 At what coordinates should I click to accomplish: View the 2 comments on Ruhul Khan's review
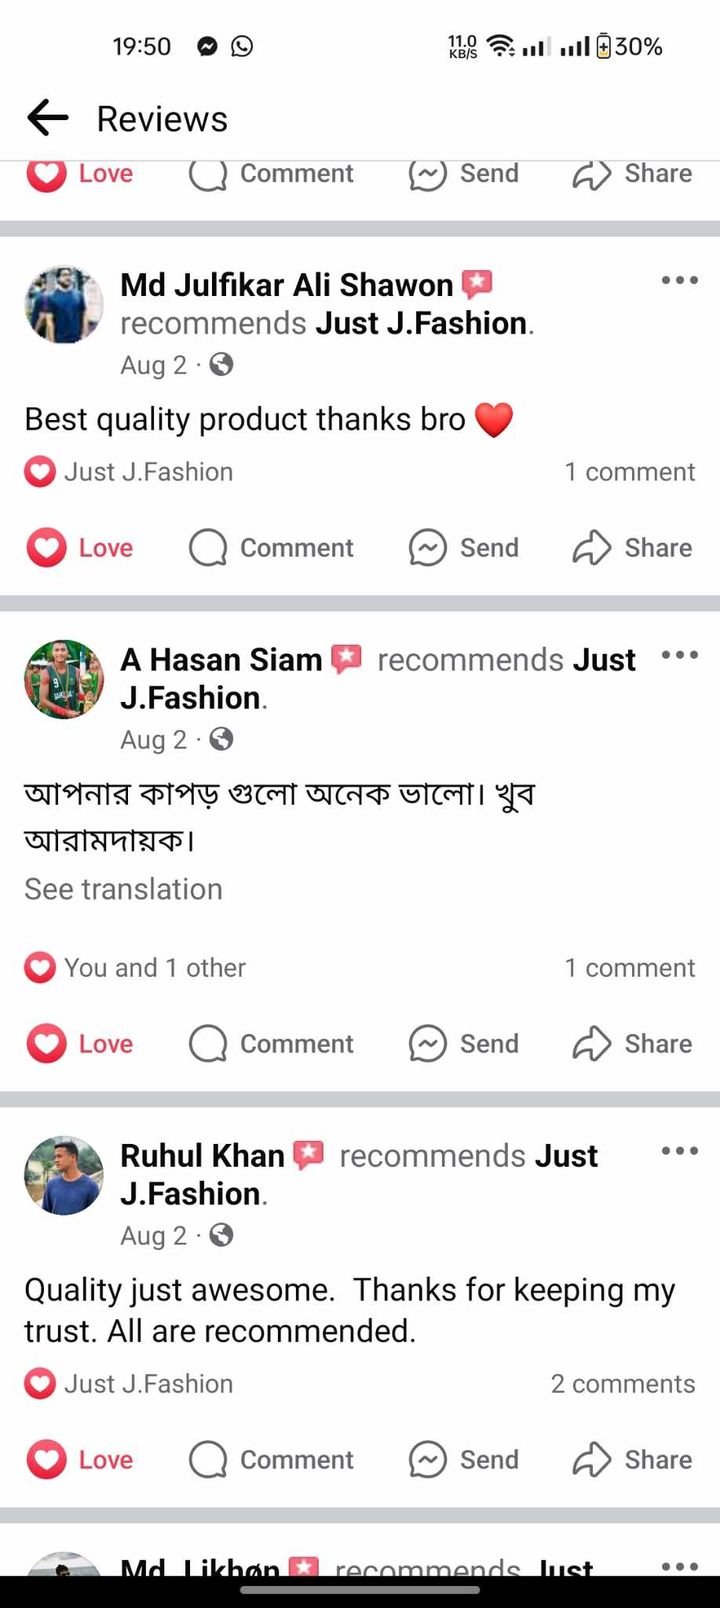(x=622, y=1384)
